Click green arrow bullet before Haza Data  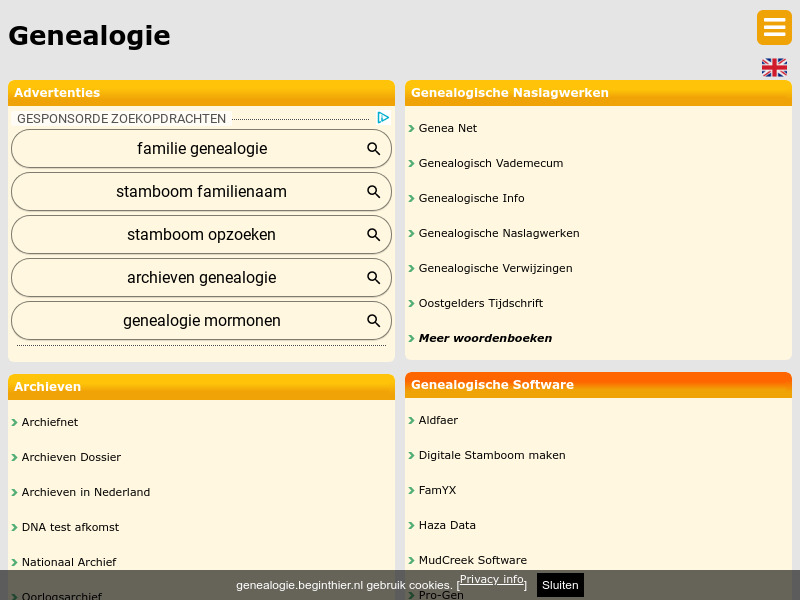point(411,526)
